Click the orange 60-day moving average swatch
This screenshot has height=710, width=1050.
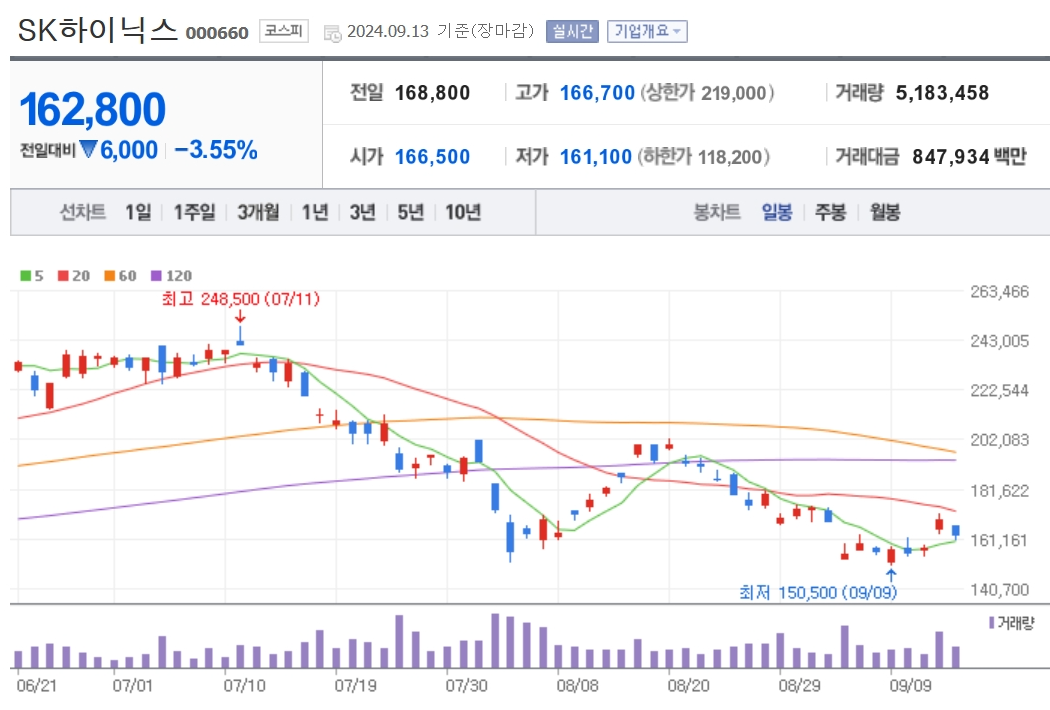(110, 276)
